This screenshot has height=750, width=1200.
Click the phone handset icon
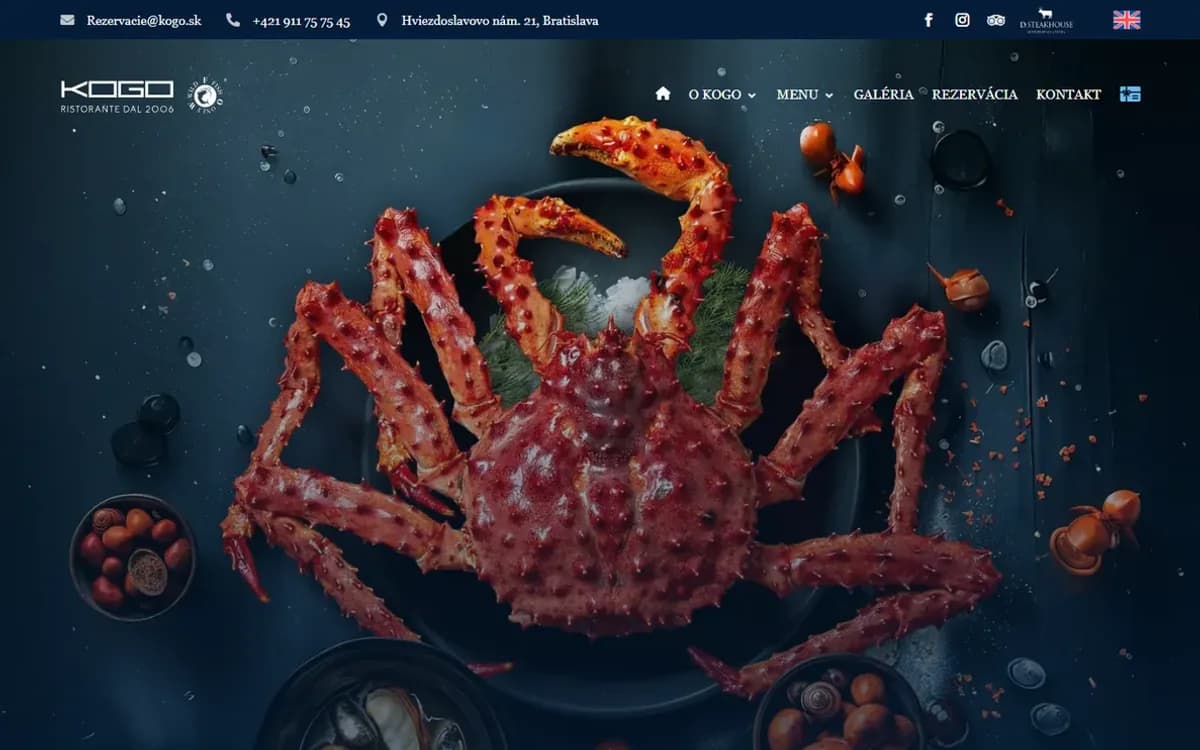[x=233, y=20]
